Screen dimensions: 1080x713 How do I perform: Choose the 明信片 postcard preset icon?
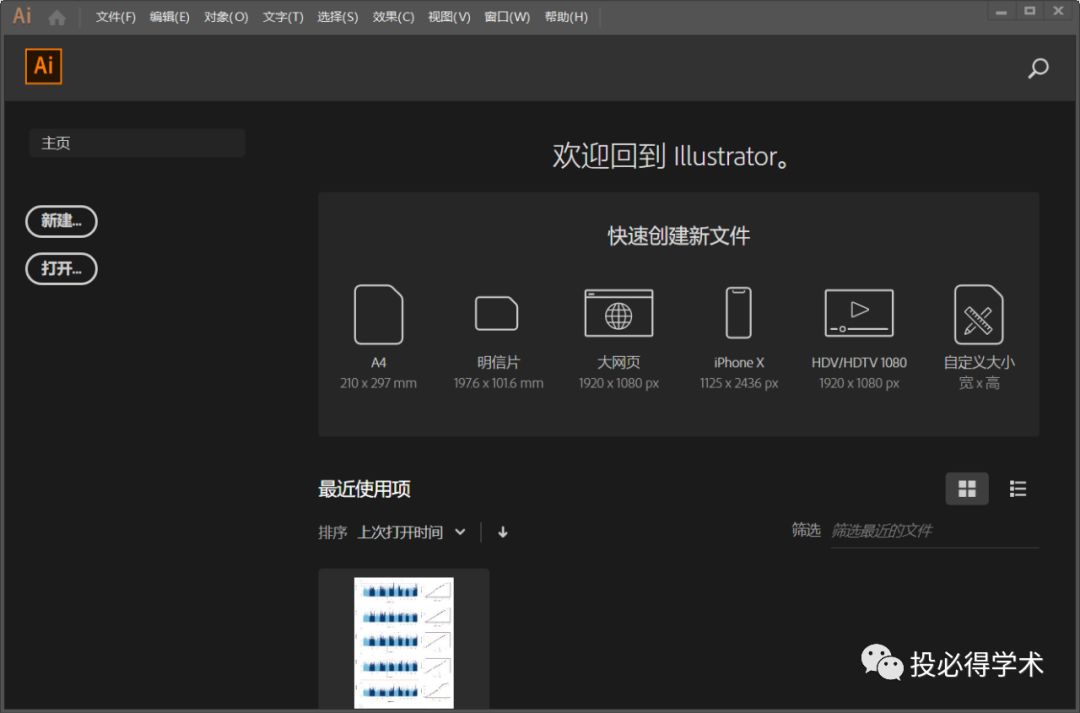(x=497, y=313)
